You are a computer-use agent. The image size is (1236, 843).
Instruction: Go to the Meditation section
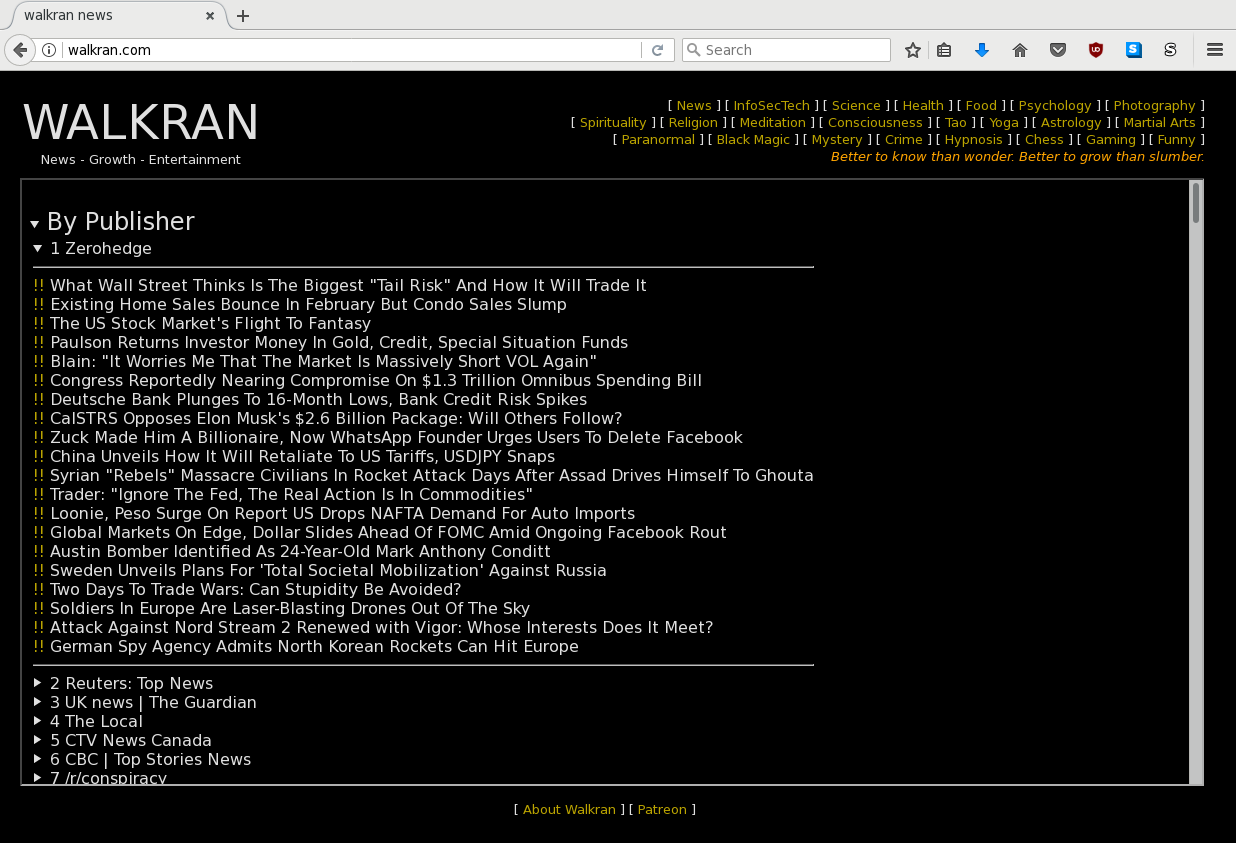click(773, 122)
